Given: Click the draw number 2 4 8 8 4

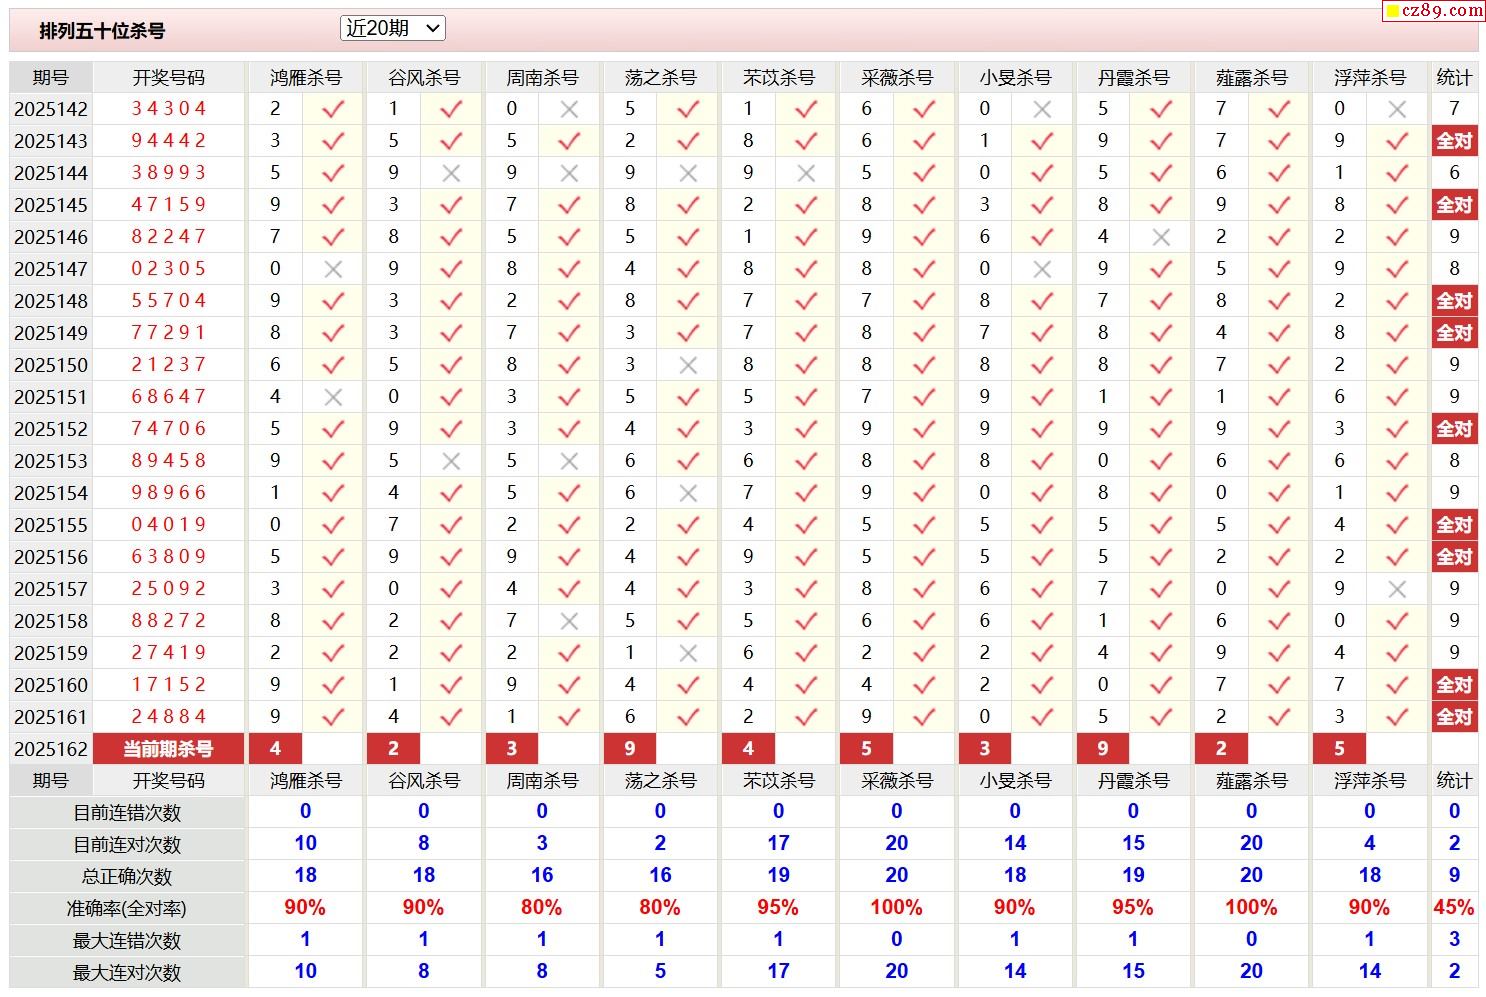Looking at the screenshot, I should coord(169,717).
